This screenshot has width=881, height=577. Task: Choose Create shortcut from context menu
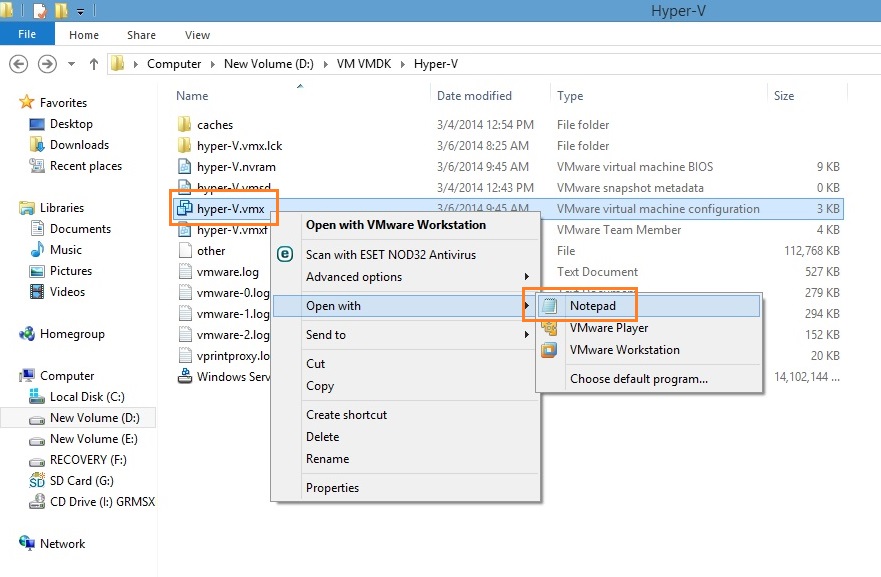[x=346, y=415]
